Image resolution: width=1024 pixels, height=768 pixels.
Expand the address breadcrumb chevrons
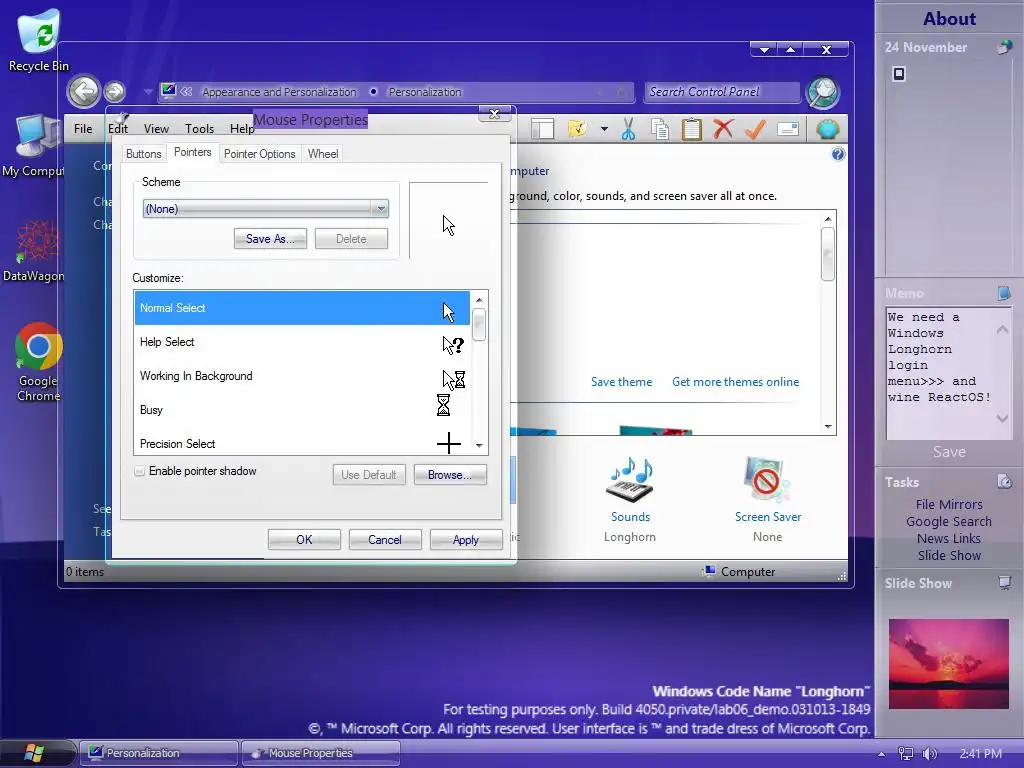187,92
